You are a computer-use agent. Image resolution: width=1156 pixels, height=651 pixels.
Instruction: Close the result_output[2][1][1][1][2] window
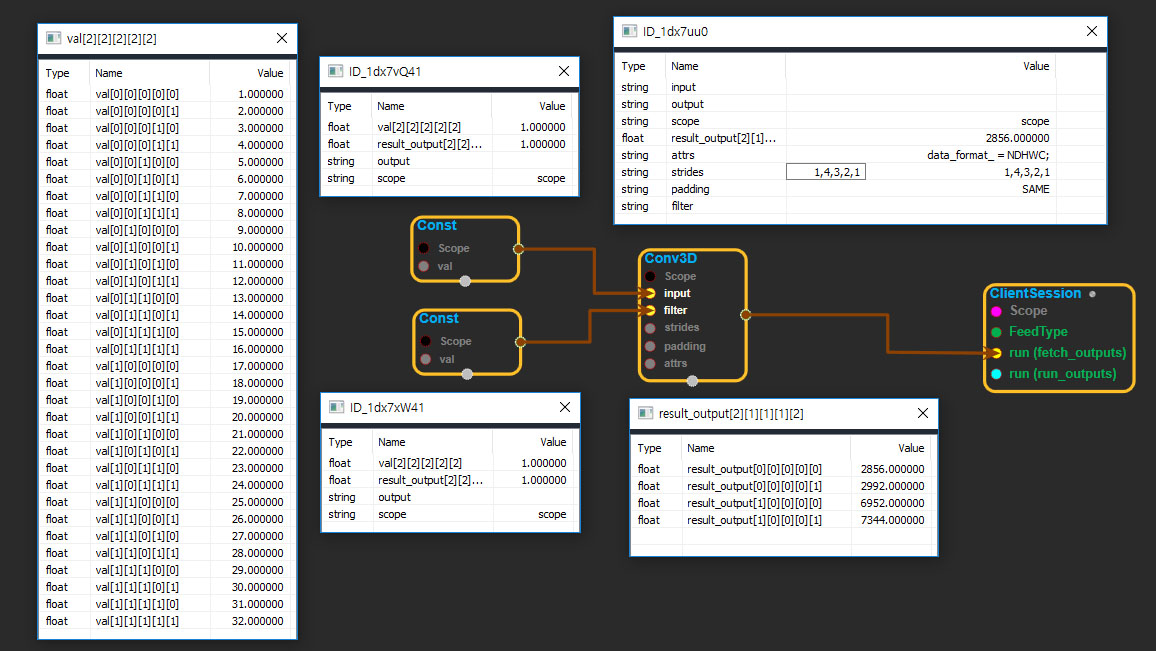923,413
